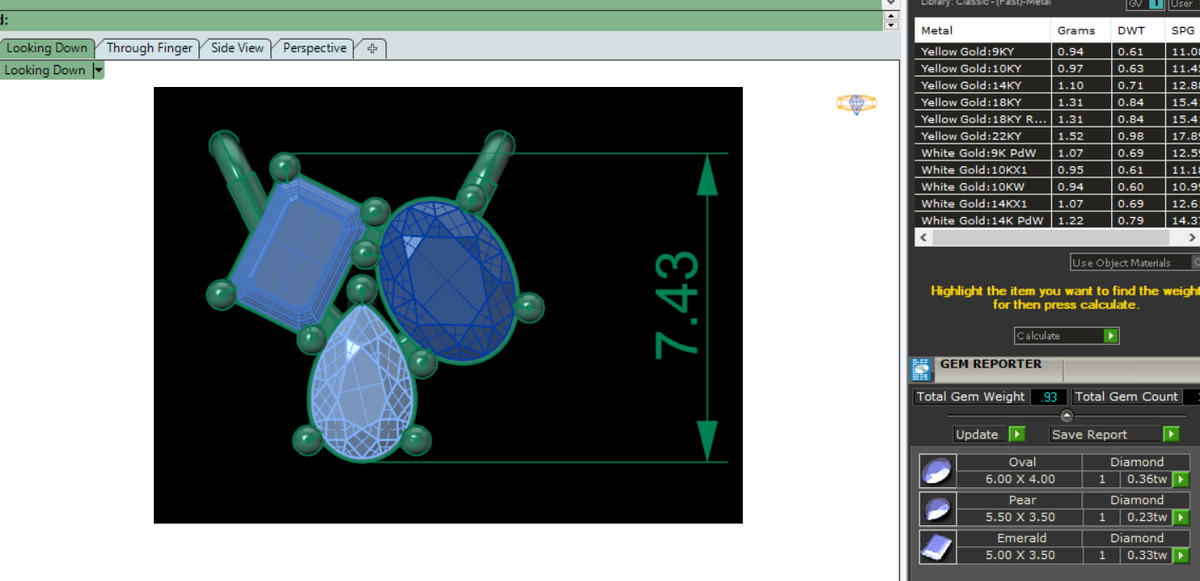This screenshot has width=1200, height=581.
Task: Toggle the GV button in metal library header
Action: [1135, 4]
